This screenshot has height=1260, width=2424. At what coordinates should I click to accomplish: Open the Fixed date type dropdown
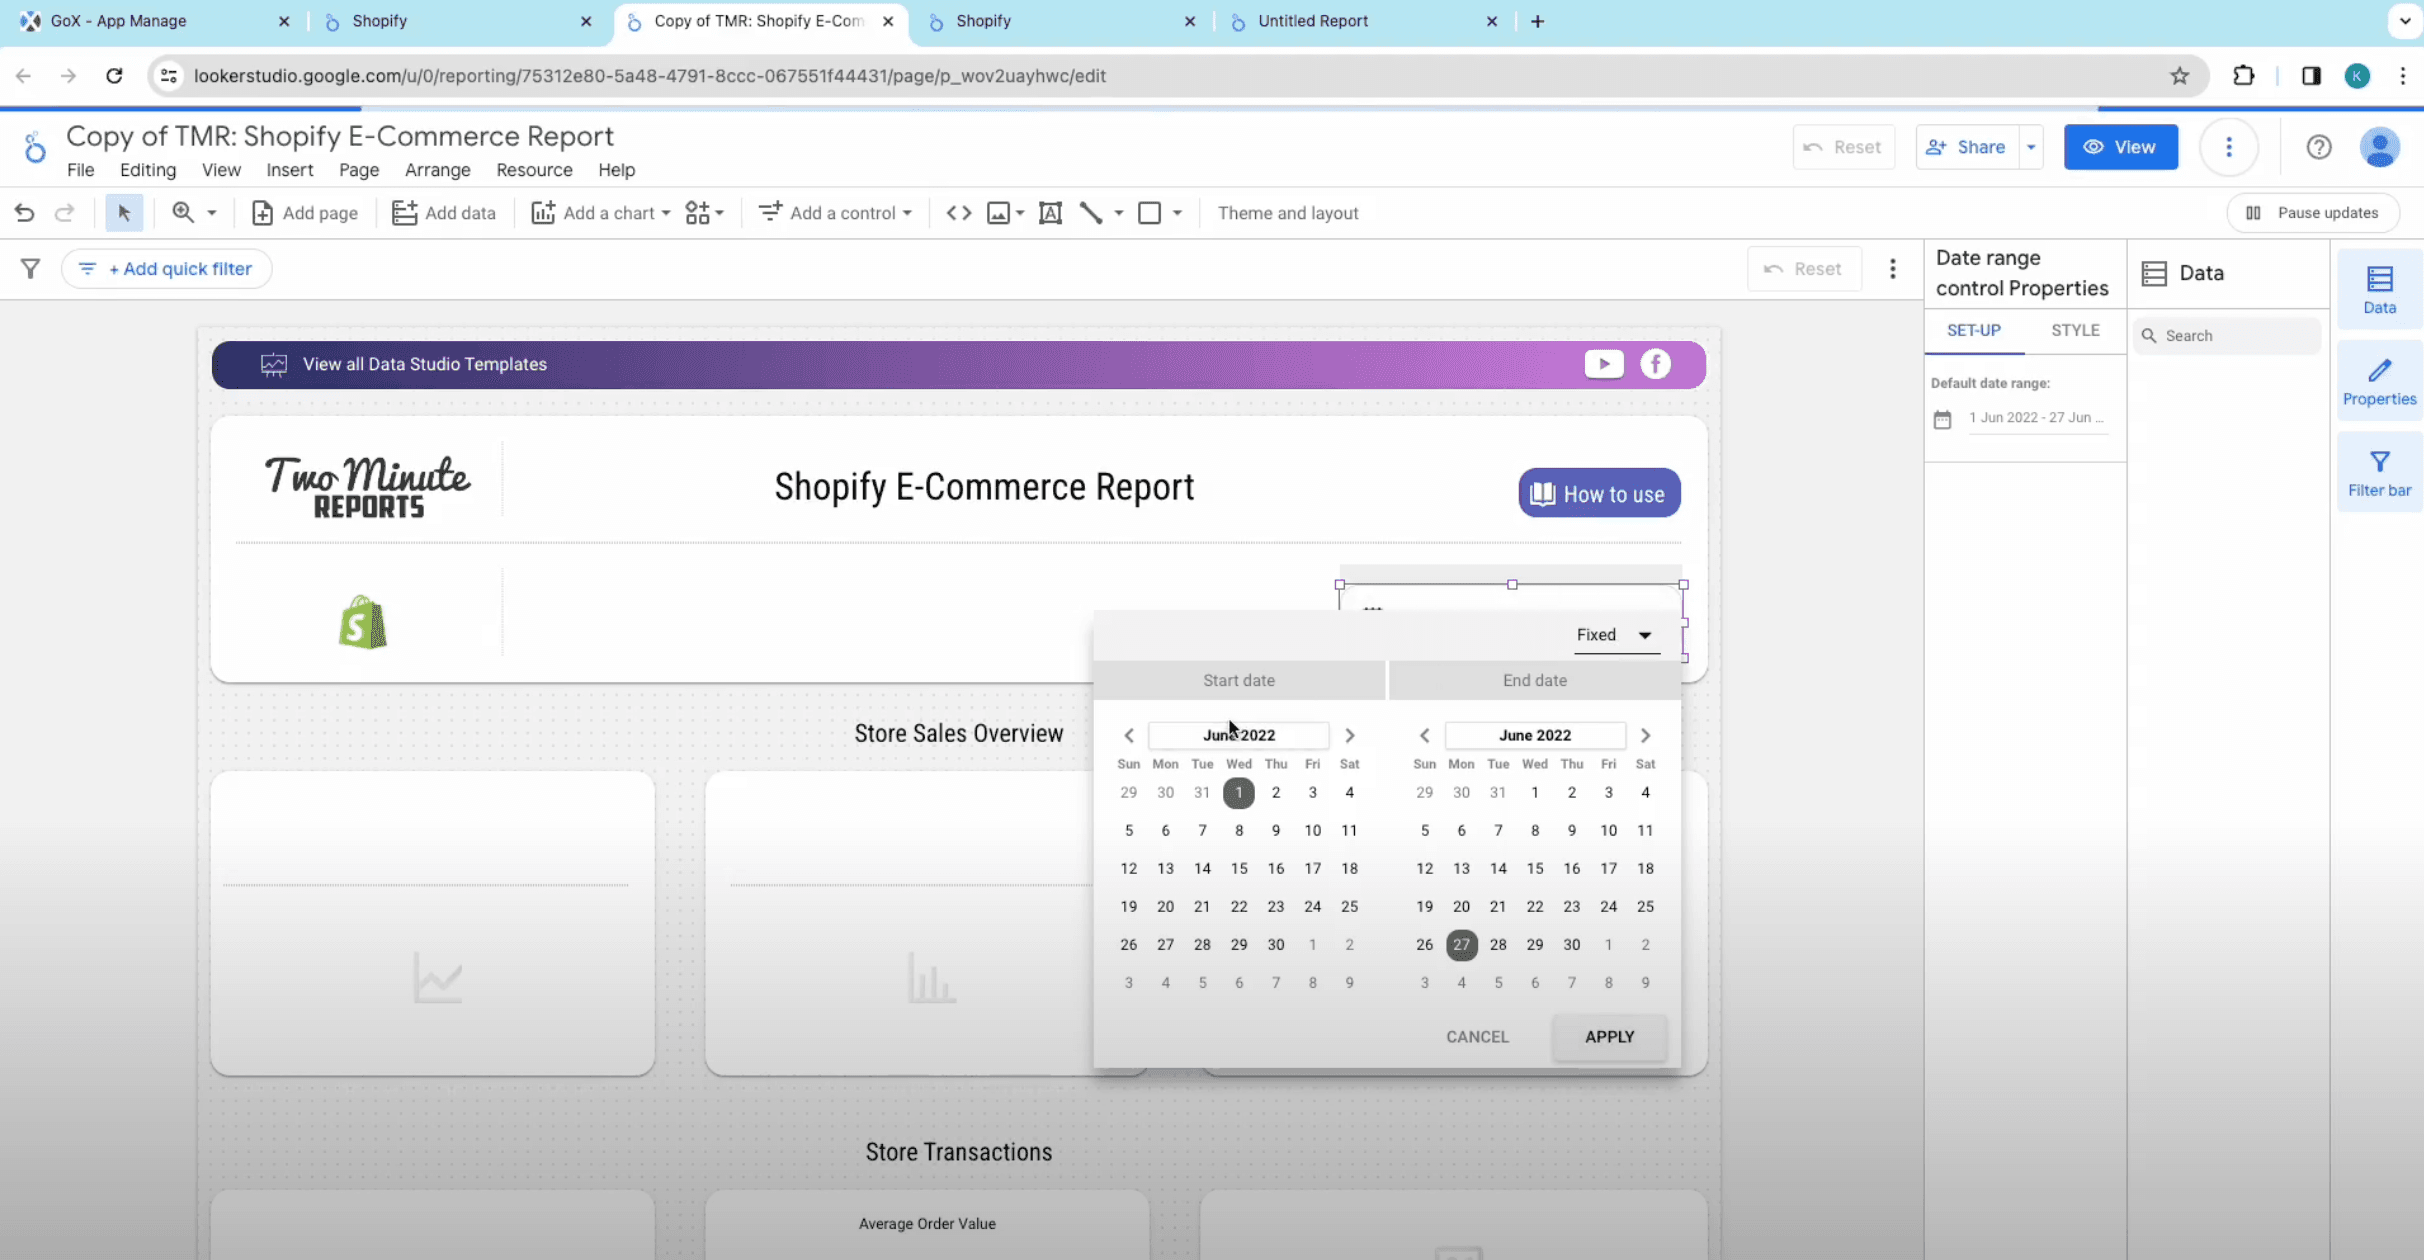1615,635
